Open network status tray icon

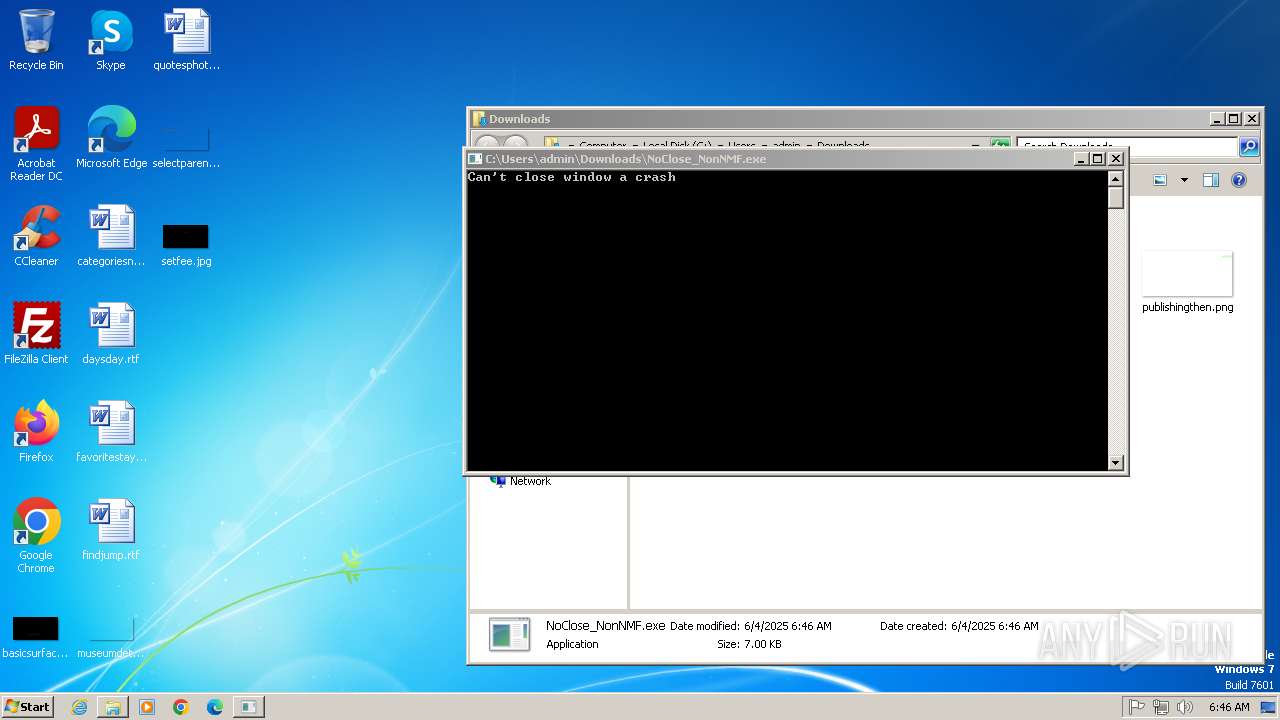(x=1161, y=707)
